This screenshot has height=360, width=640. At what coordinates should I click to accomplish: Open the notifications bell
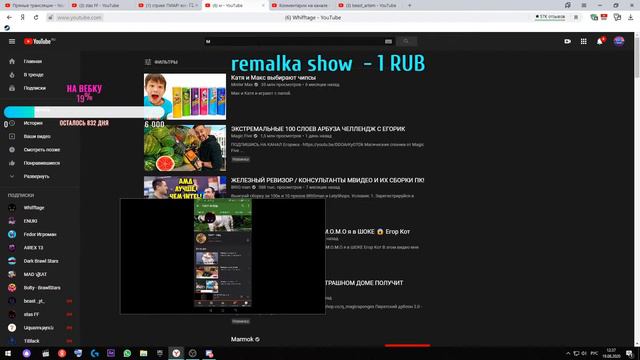pyautogui.click(x=600, y=41)
